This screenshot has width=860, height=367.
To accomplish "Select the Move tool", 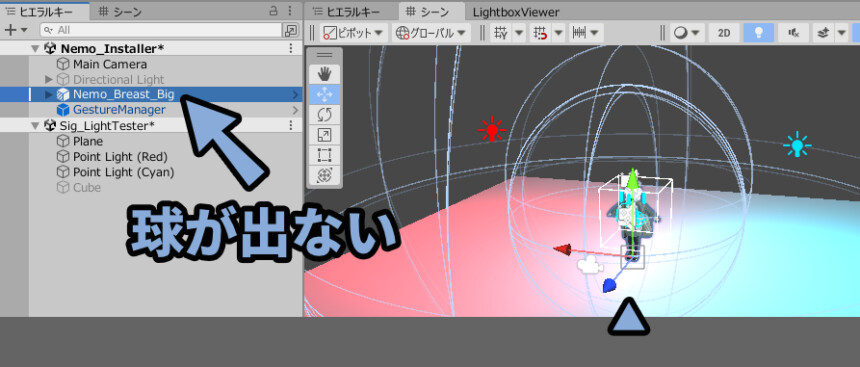I will 325,94.
